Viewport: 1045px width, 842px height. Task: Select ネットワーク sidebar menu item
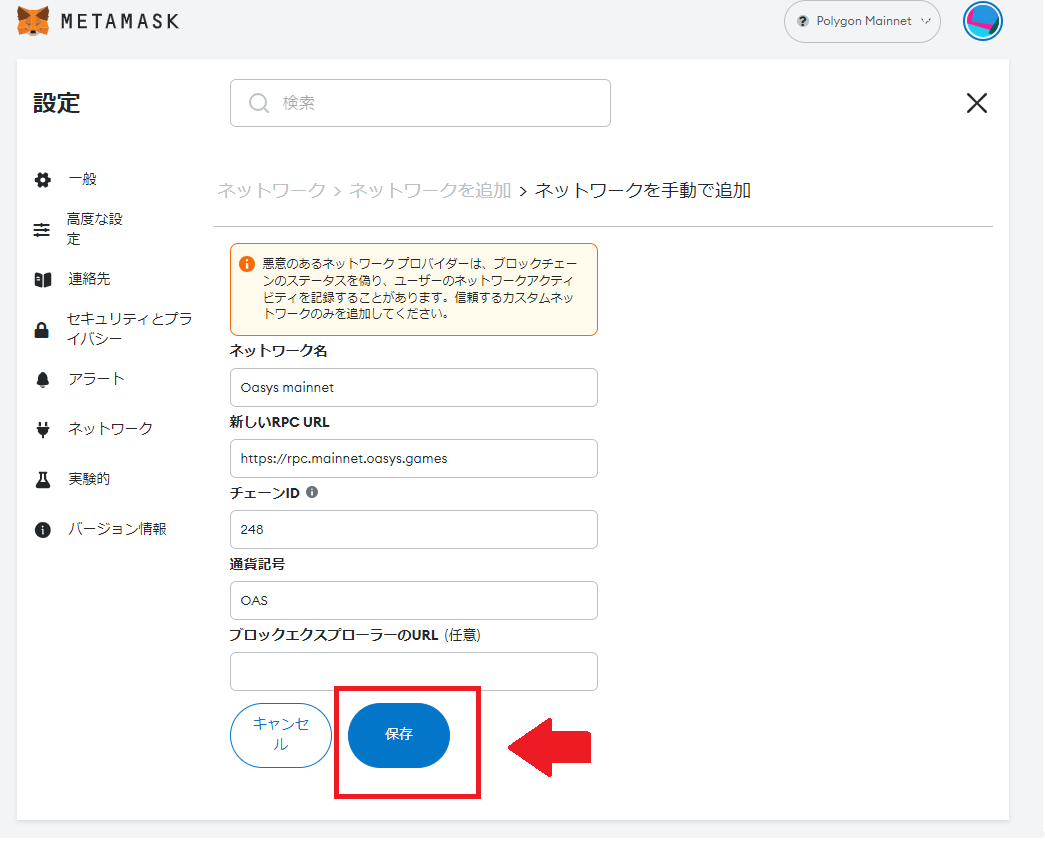(x=111, y=429)
